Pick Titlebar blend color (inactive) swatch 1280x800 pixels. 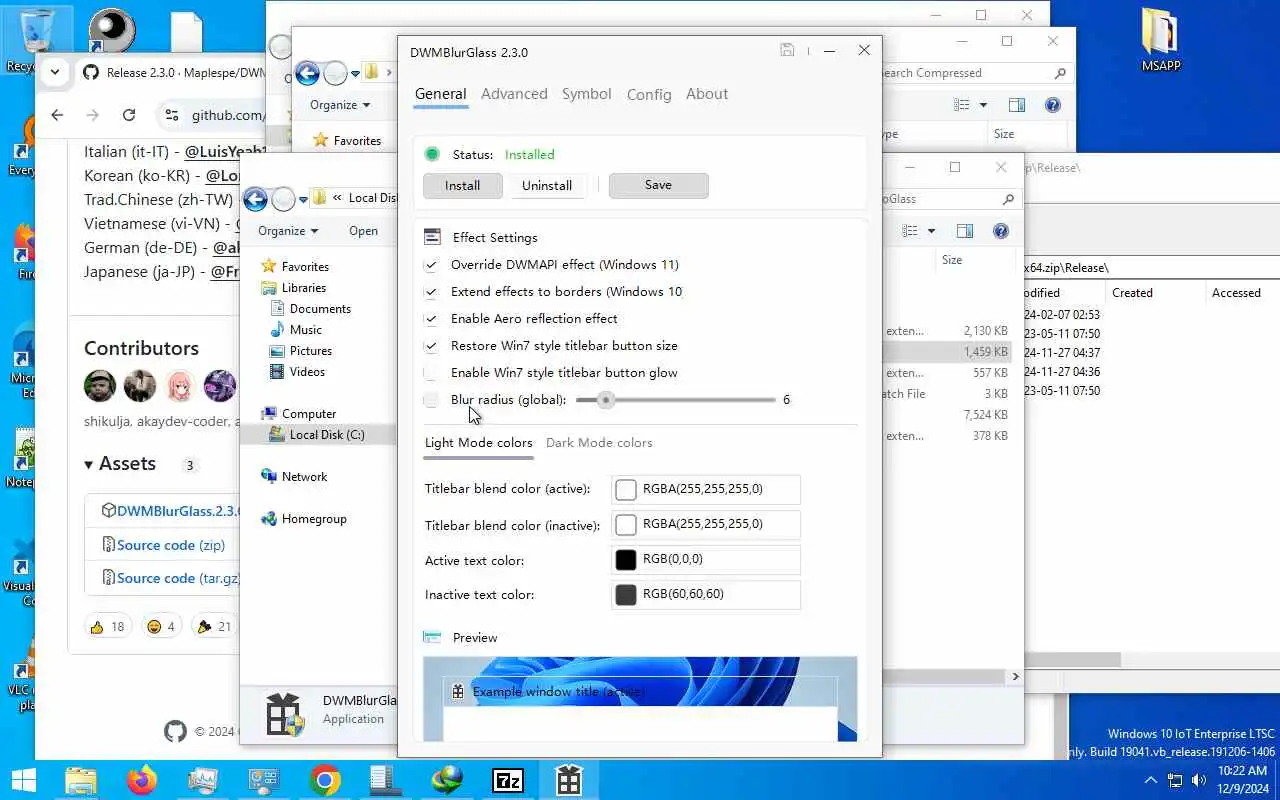coord(626,524)
